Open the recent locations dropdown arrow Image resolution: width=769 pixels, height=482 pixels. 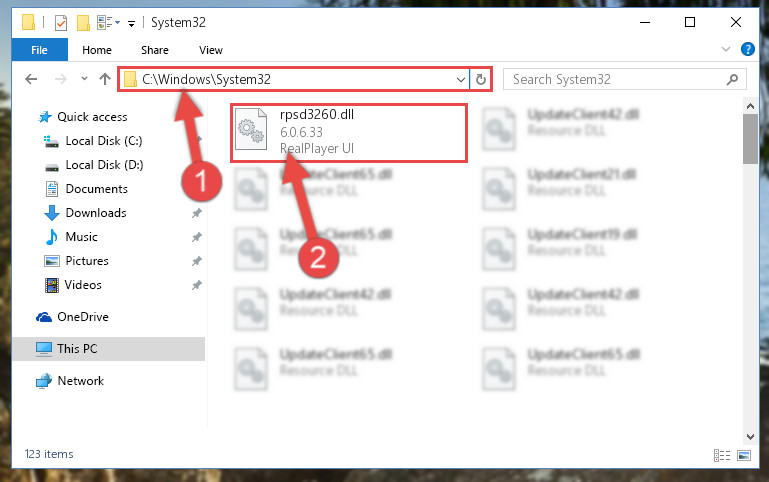tap(84, 79)
